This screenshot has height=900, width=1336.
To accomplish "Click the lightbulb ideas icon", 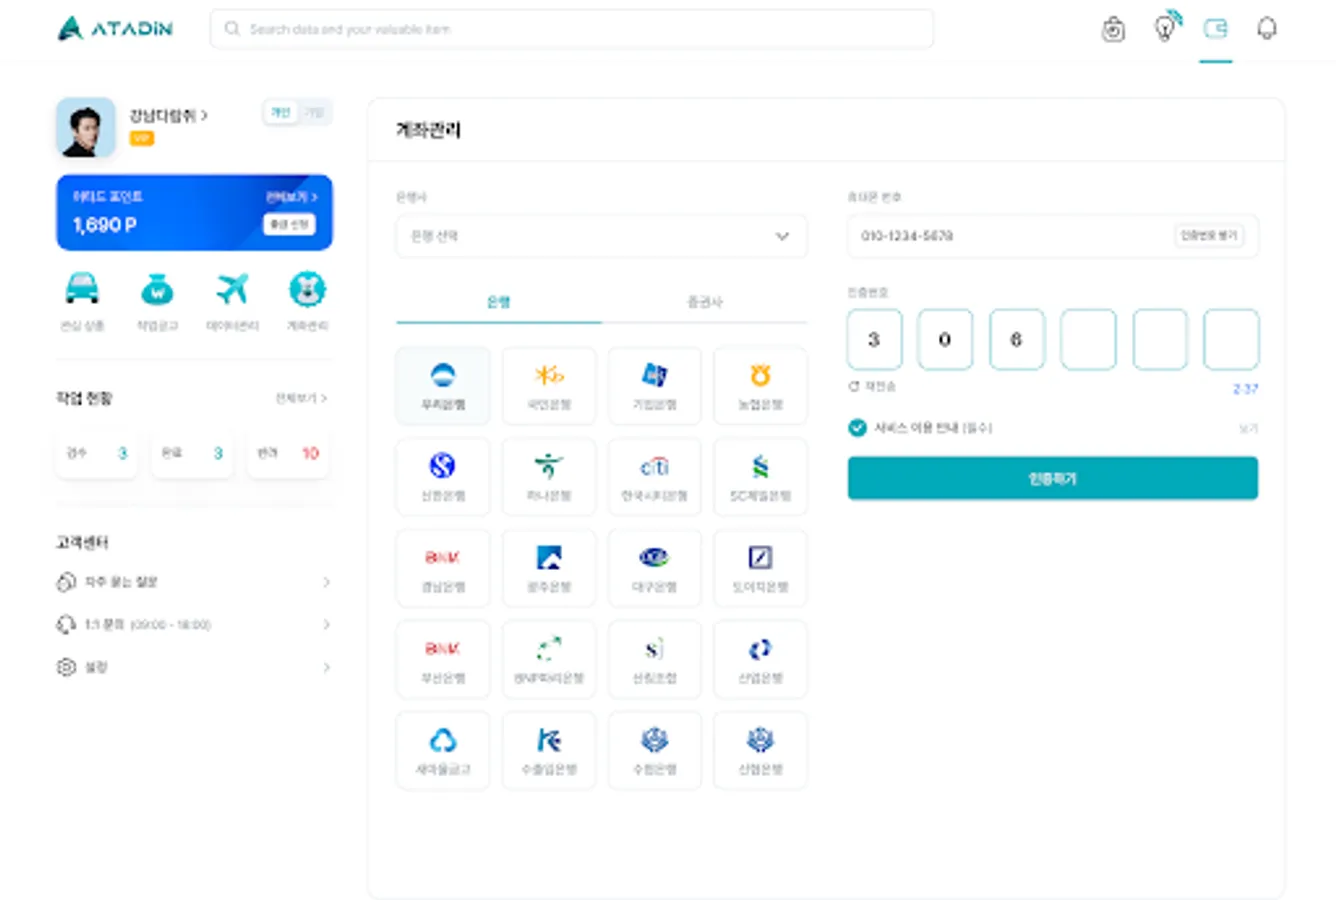I will click(1166, 27).
